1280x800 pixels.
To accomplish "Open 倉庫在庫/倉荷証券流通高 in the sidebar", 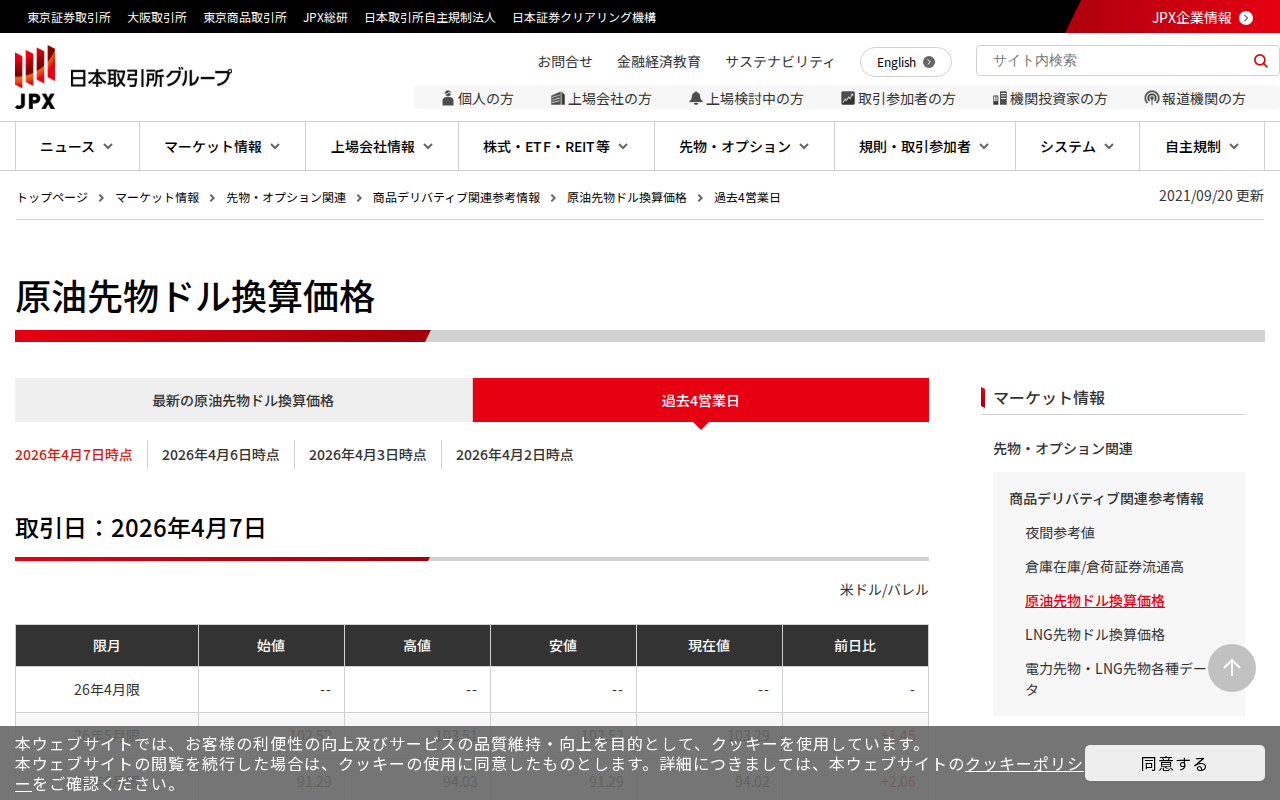I will 1104,566.
